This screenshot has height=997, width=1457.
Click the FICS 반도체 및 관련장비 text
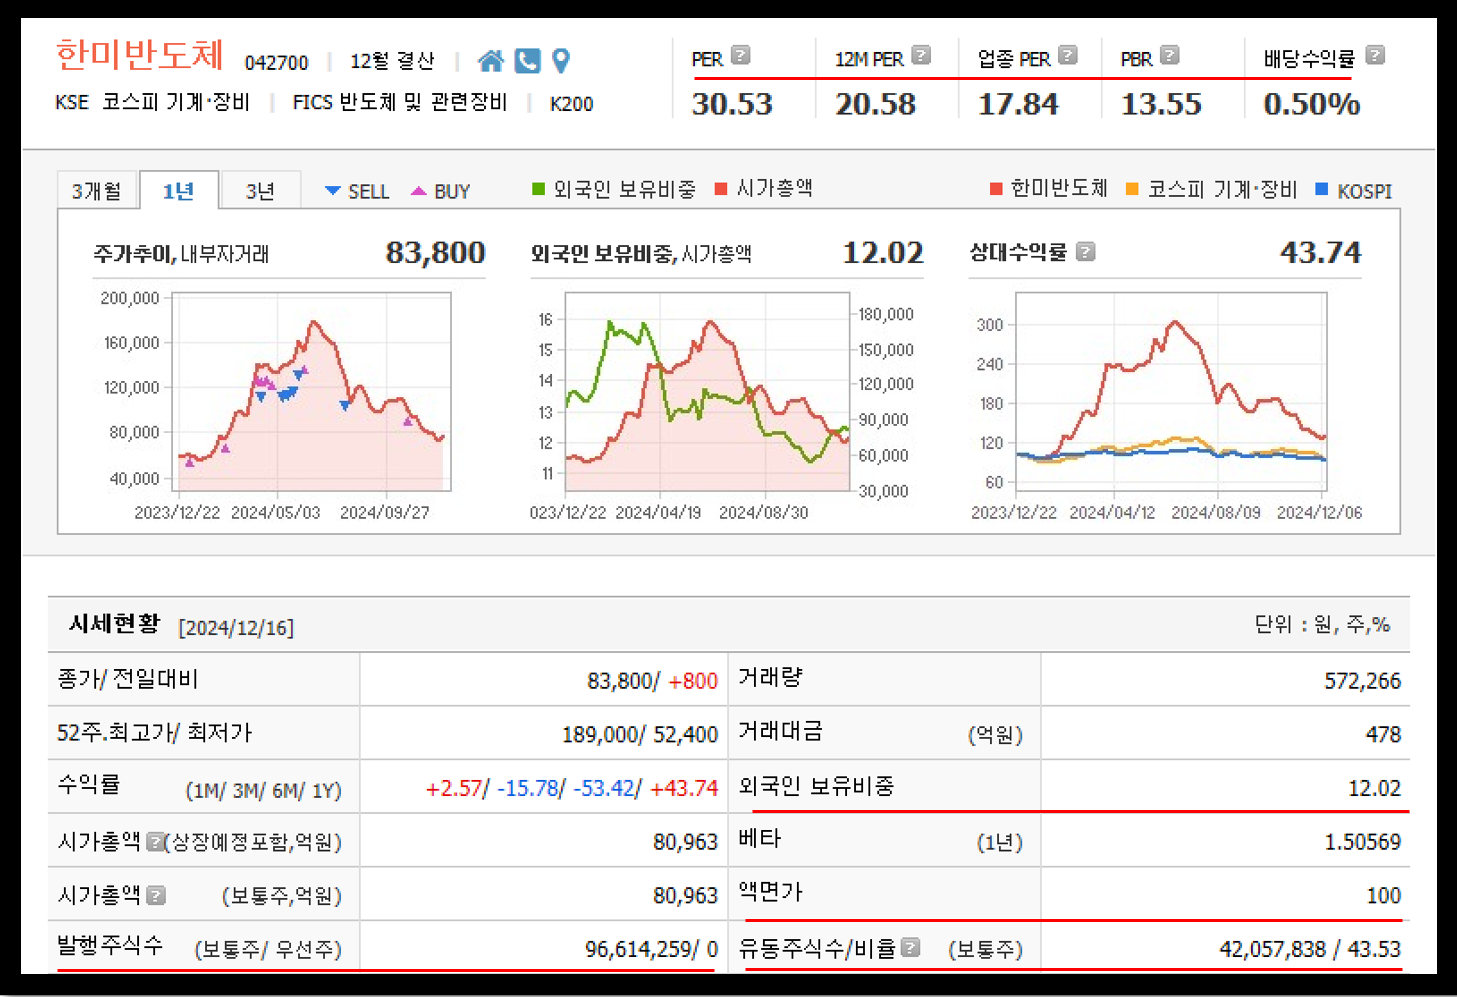tap(399, 102)
